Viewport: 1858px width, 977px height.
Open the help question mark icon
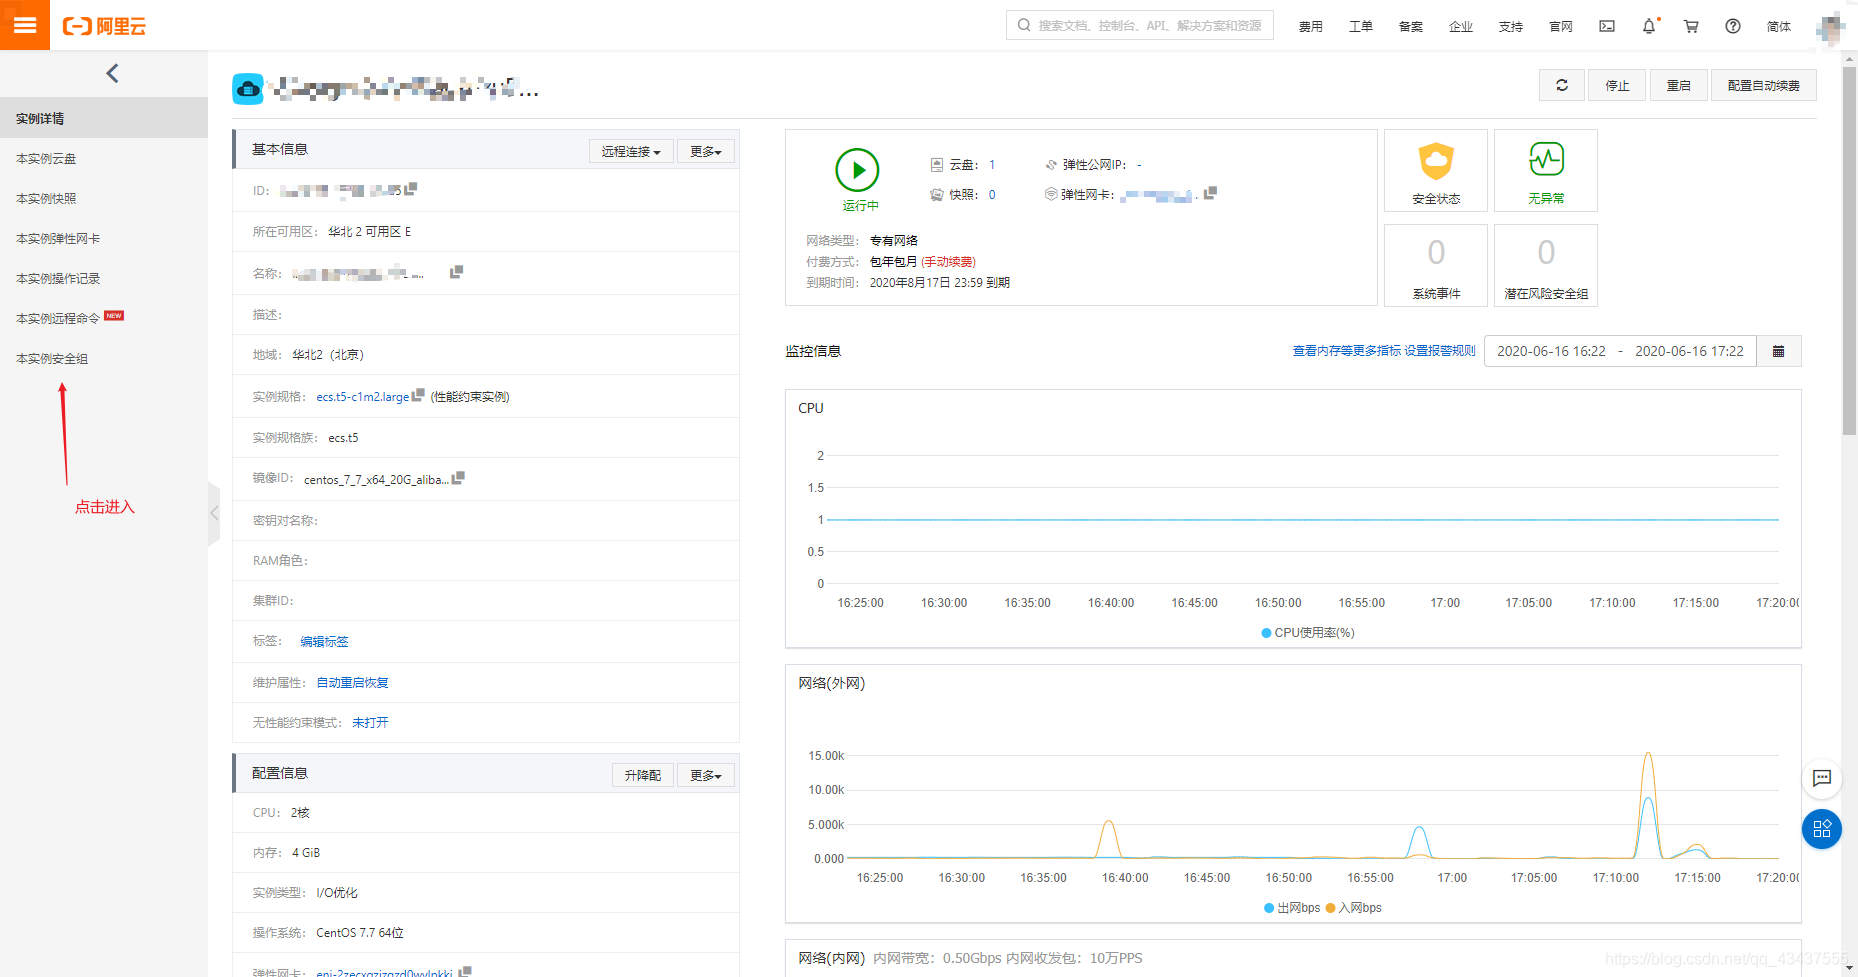(x=1733, y=26)
